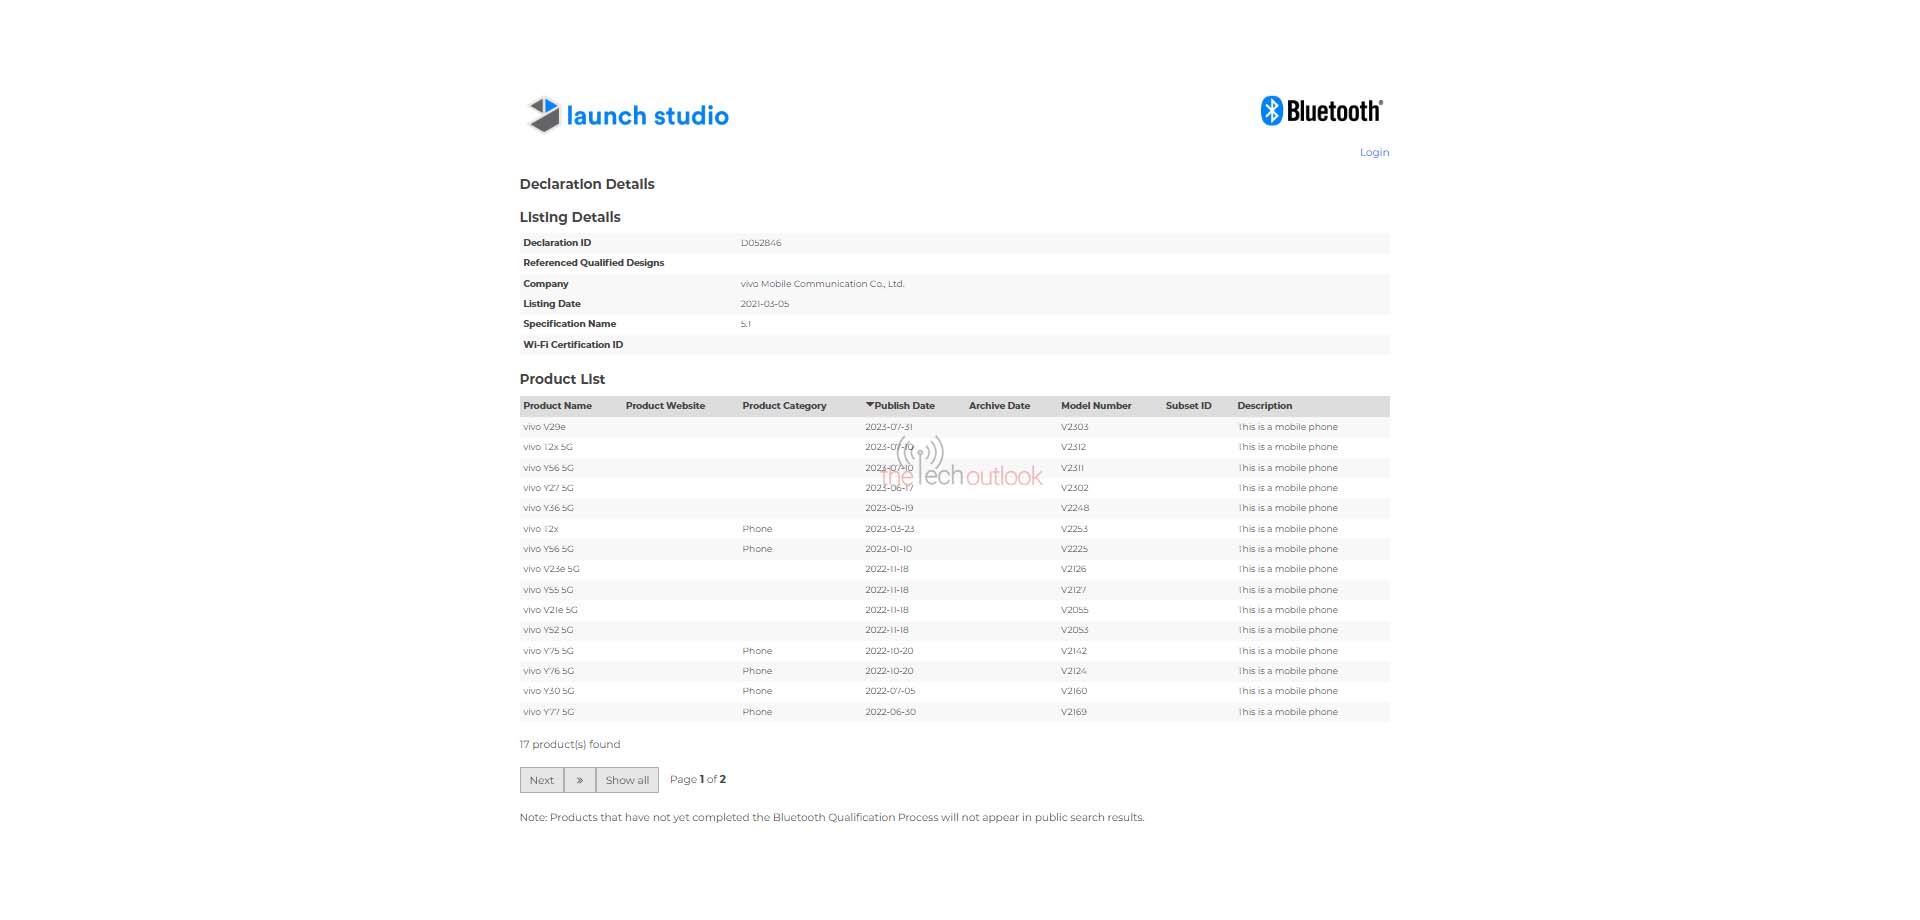Click the Phone category in V2253 row
Image resolution: width=1920 pixels, height=920 pixels.
click(757, 529)
